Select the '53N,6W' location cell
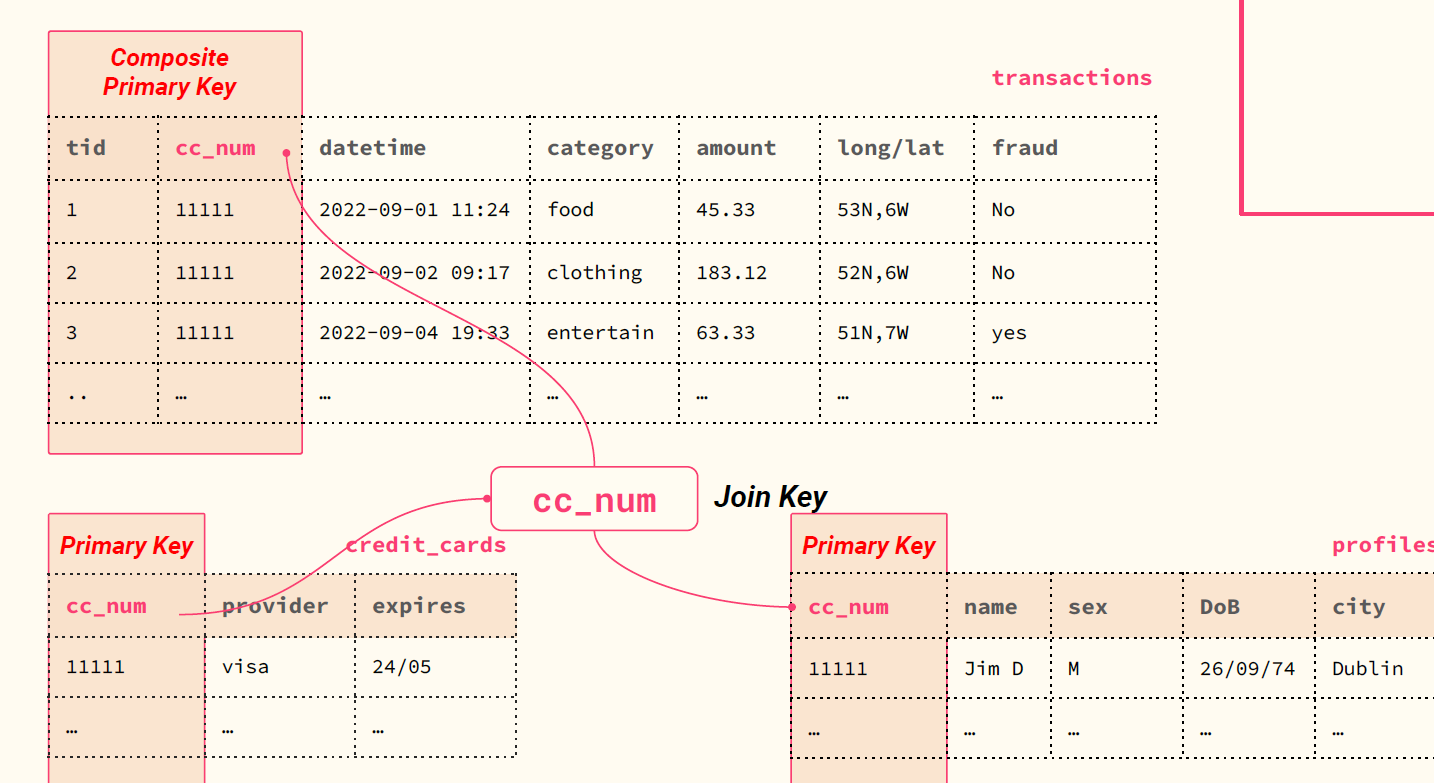1434x783 pixels. tap(873, 210)
